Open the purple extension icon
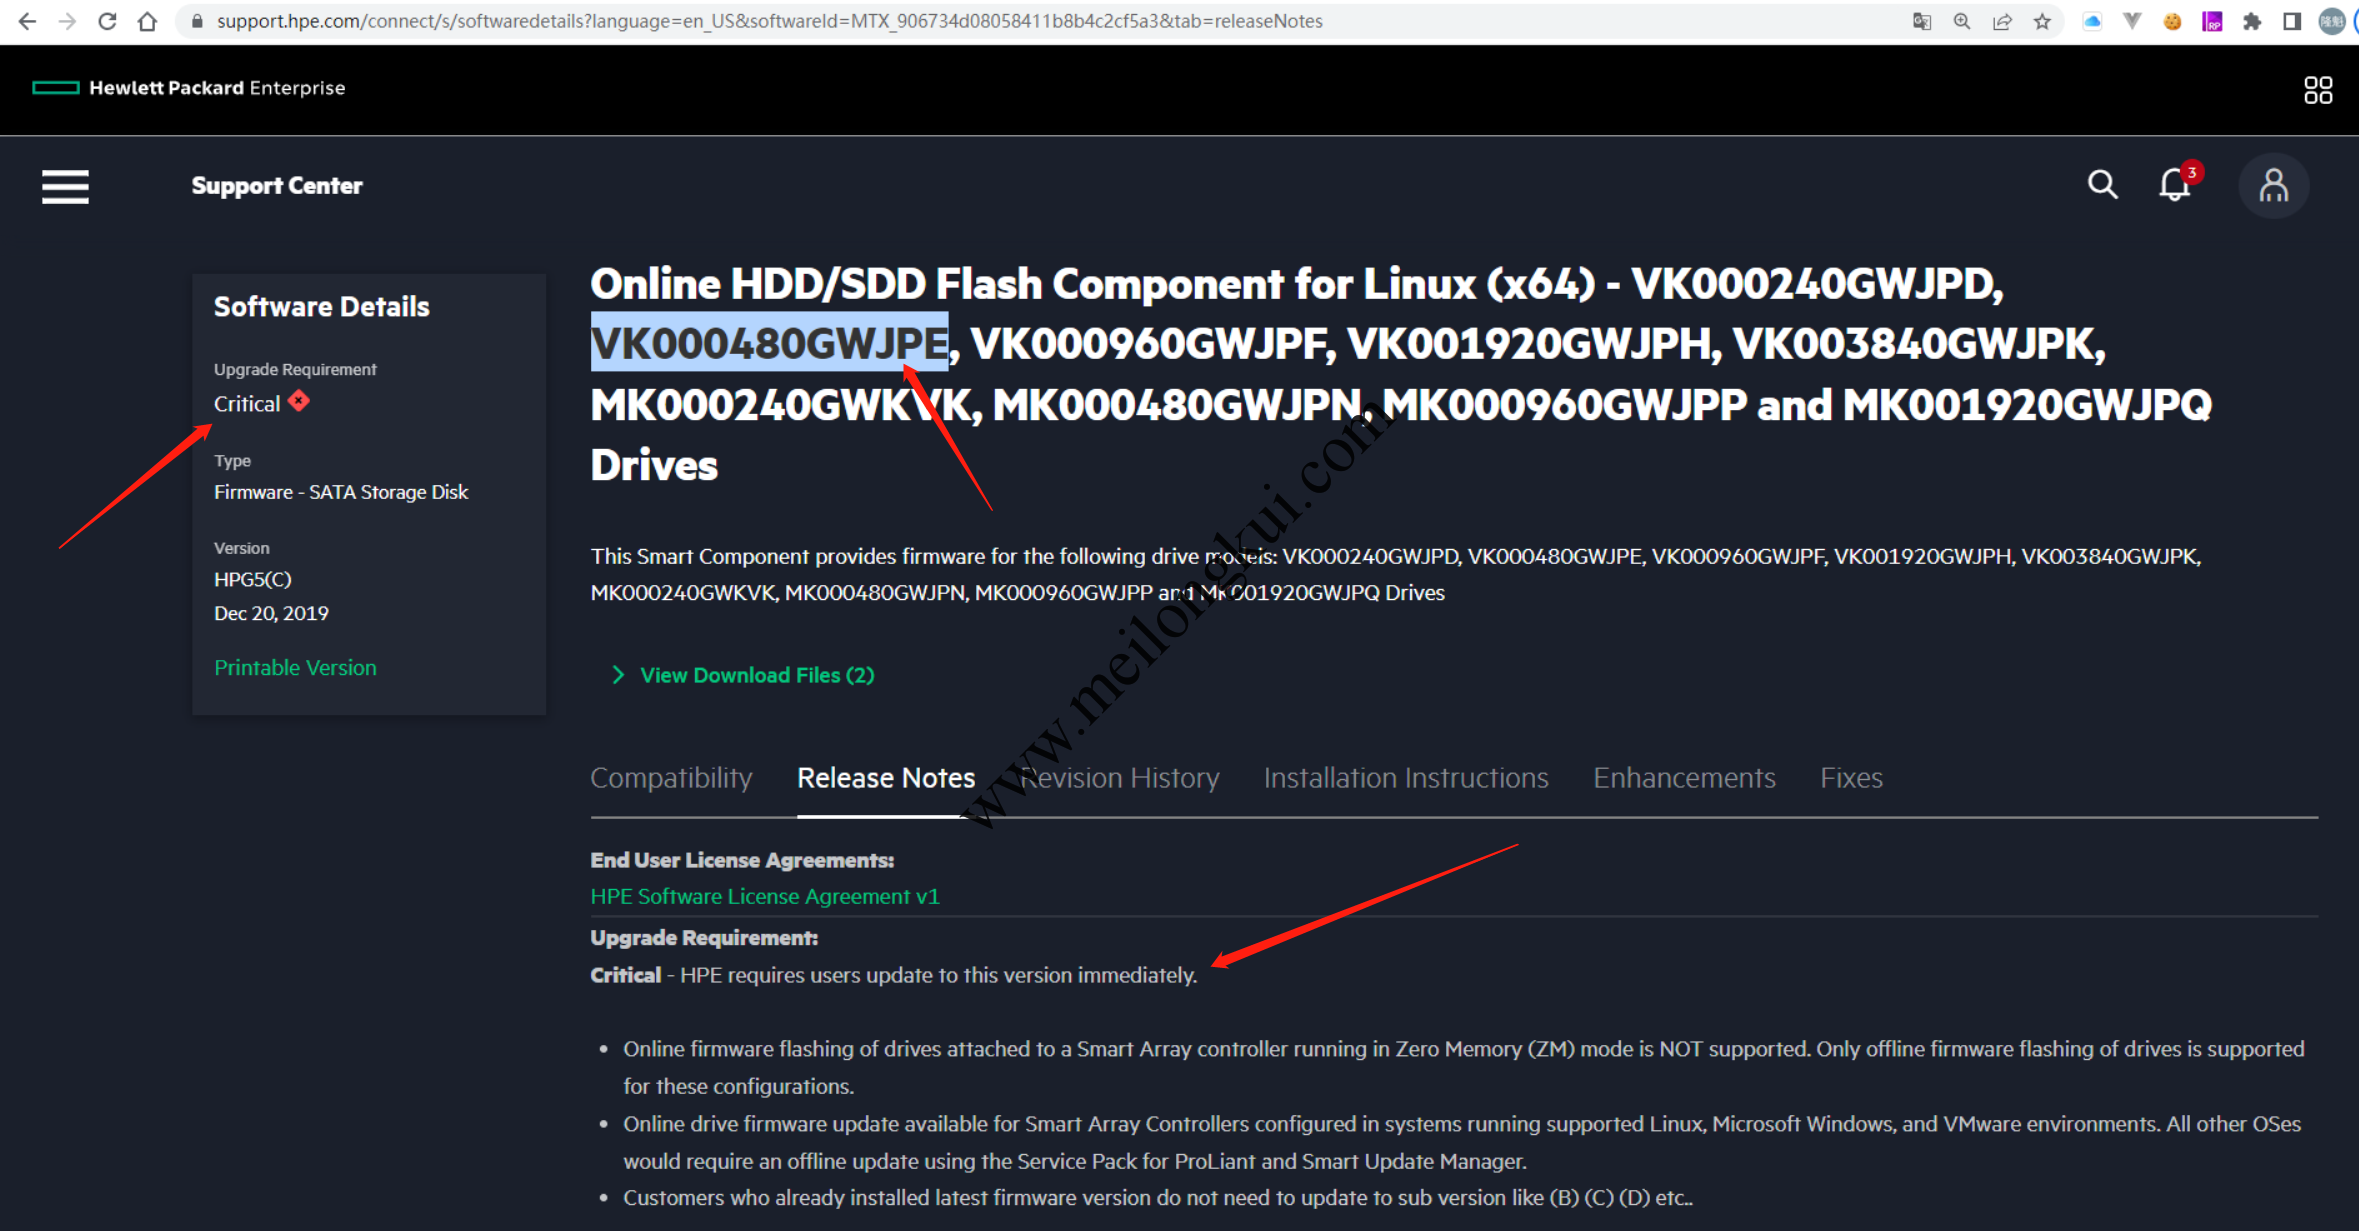Screen dimensions: 2359x1231 (2212, 21)
